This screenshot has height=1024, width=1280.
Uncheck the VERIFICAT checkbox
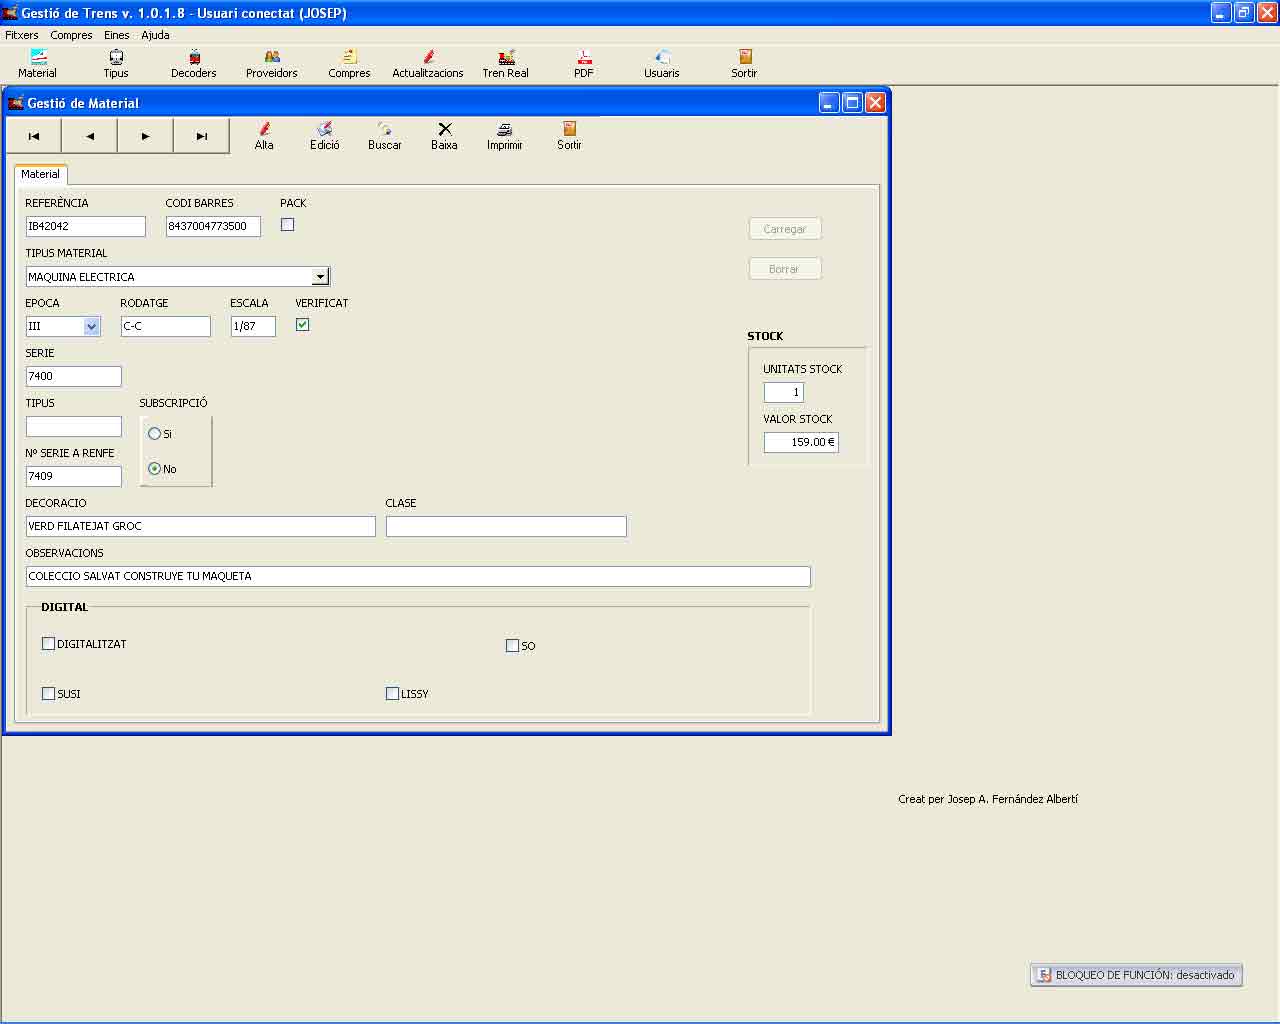(x=303, y=325)
